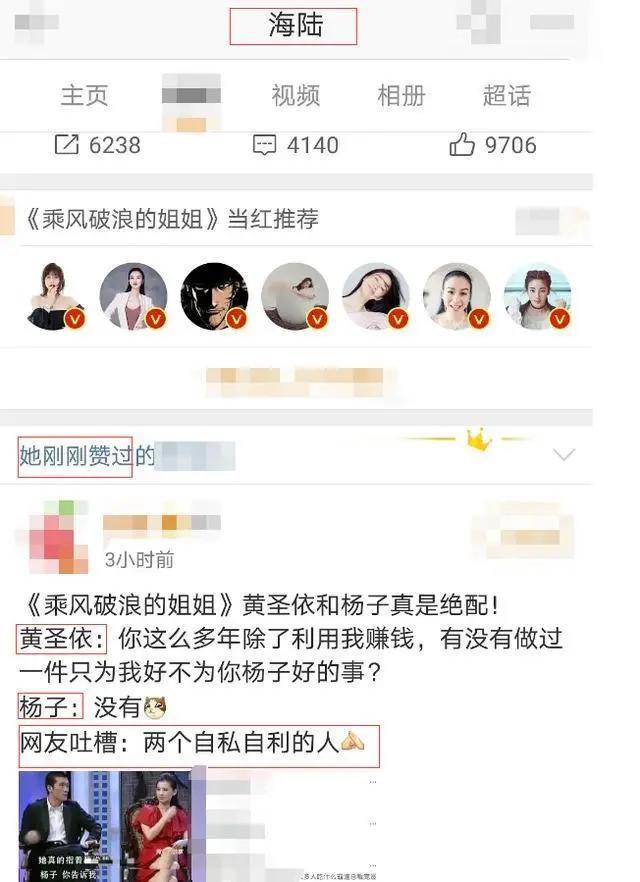Switch to the 视频 tab
The image size is (640, 882).
point(296,95)
